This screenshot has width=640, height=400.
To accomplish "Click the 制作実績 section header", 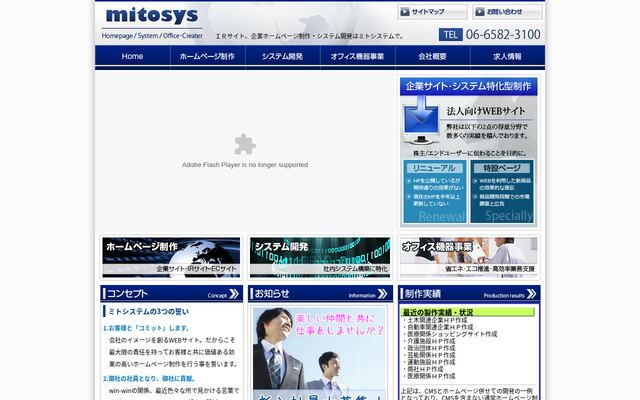I will 469,293.
